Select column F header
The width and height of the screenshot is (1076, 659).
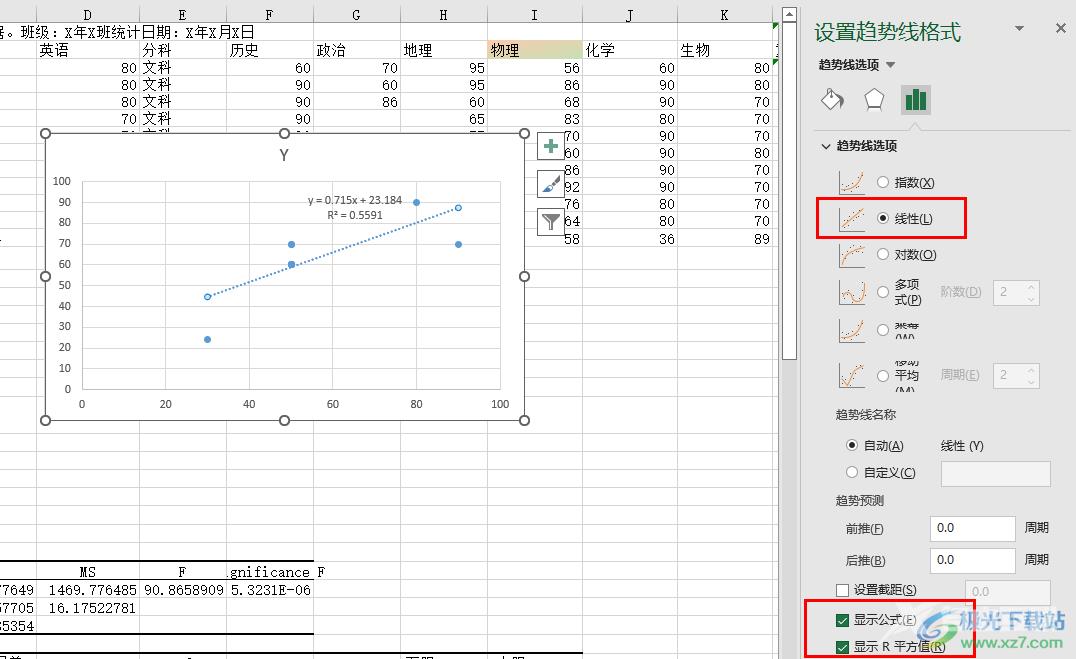pos(270,14)
